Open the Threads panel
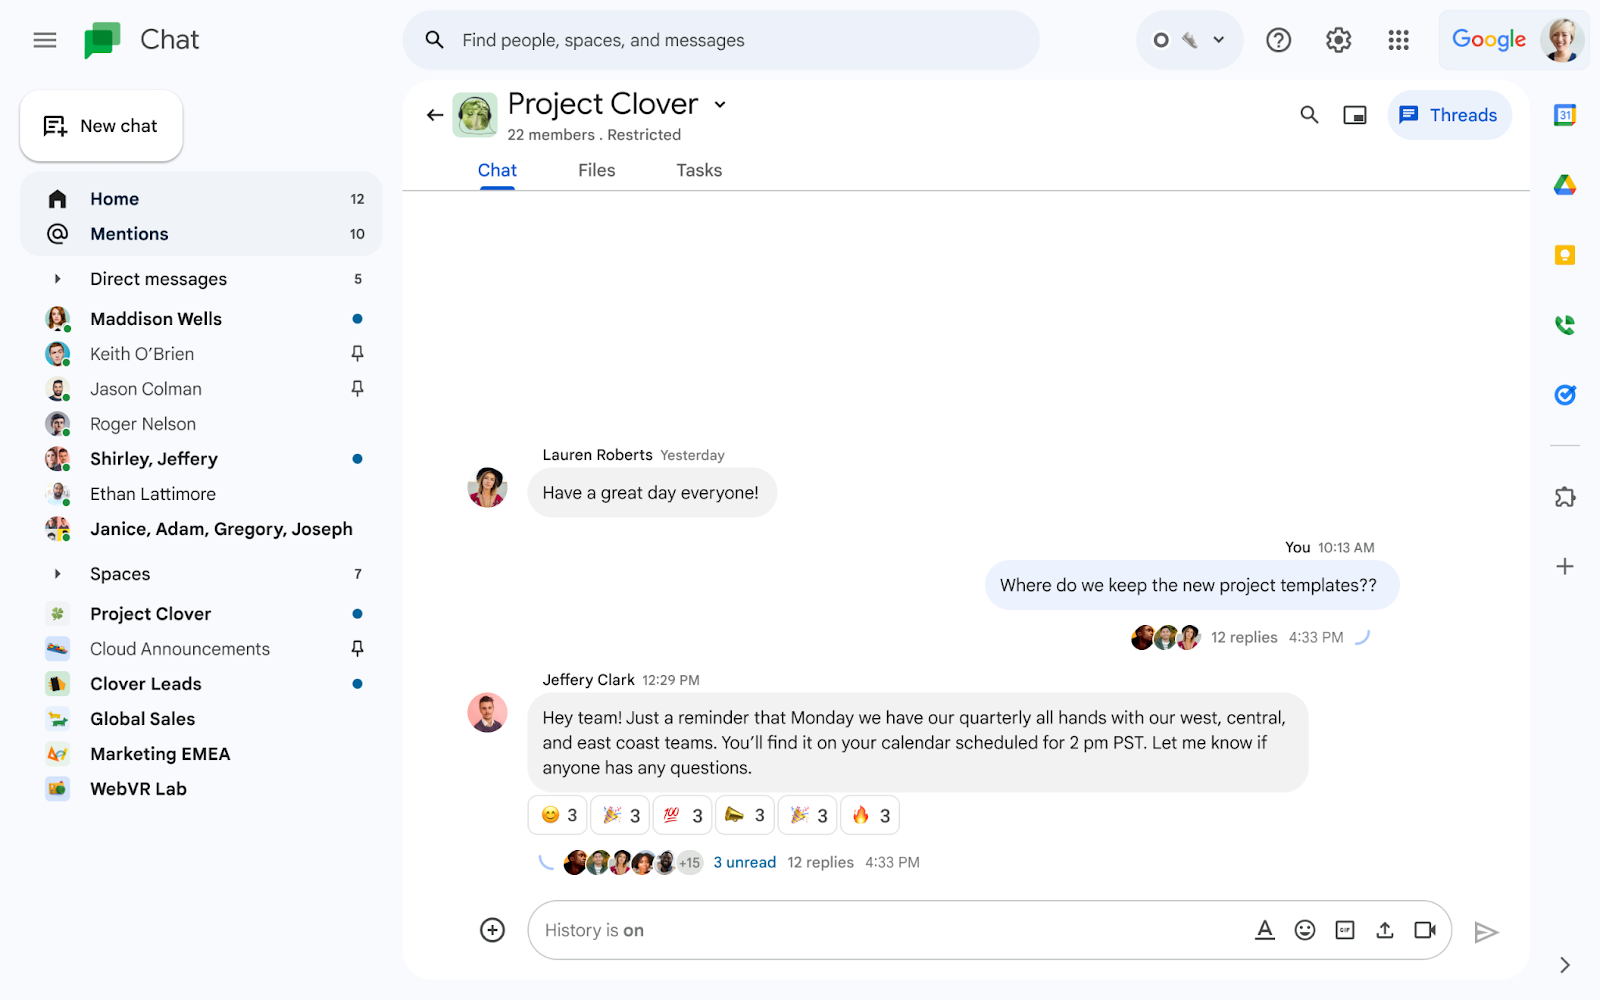The image size is (1600, 1000). pos(1449,115)
